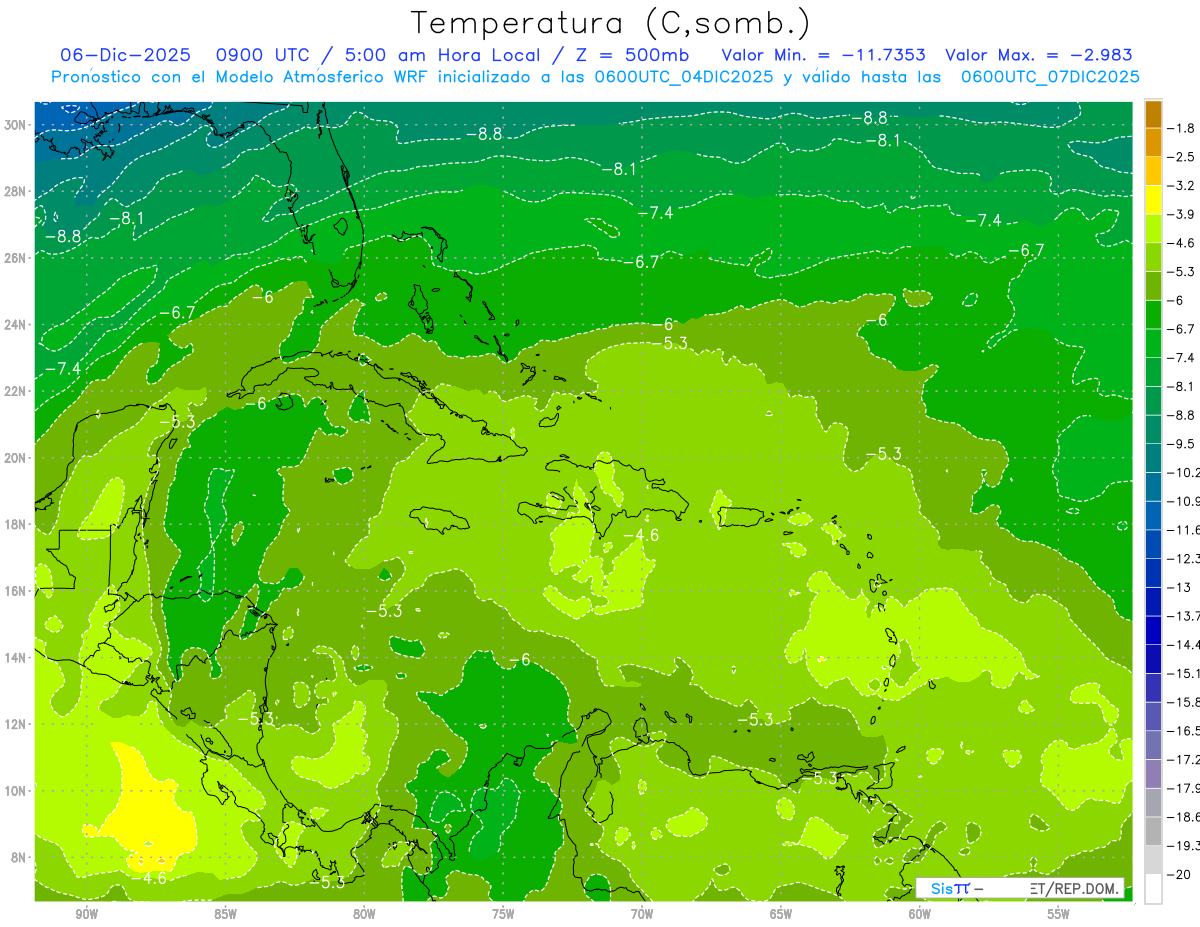
Task: Select the 'Valor Max. = -2.983' readout
Action: click(x=1038, y=55)
